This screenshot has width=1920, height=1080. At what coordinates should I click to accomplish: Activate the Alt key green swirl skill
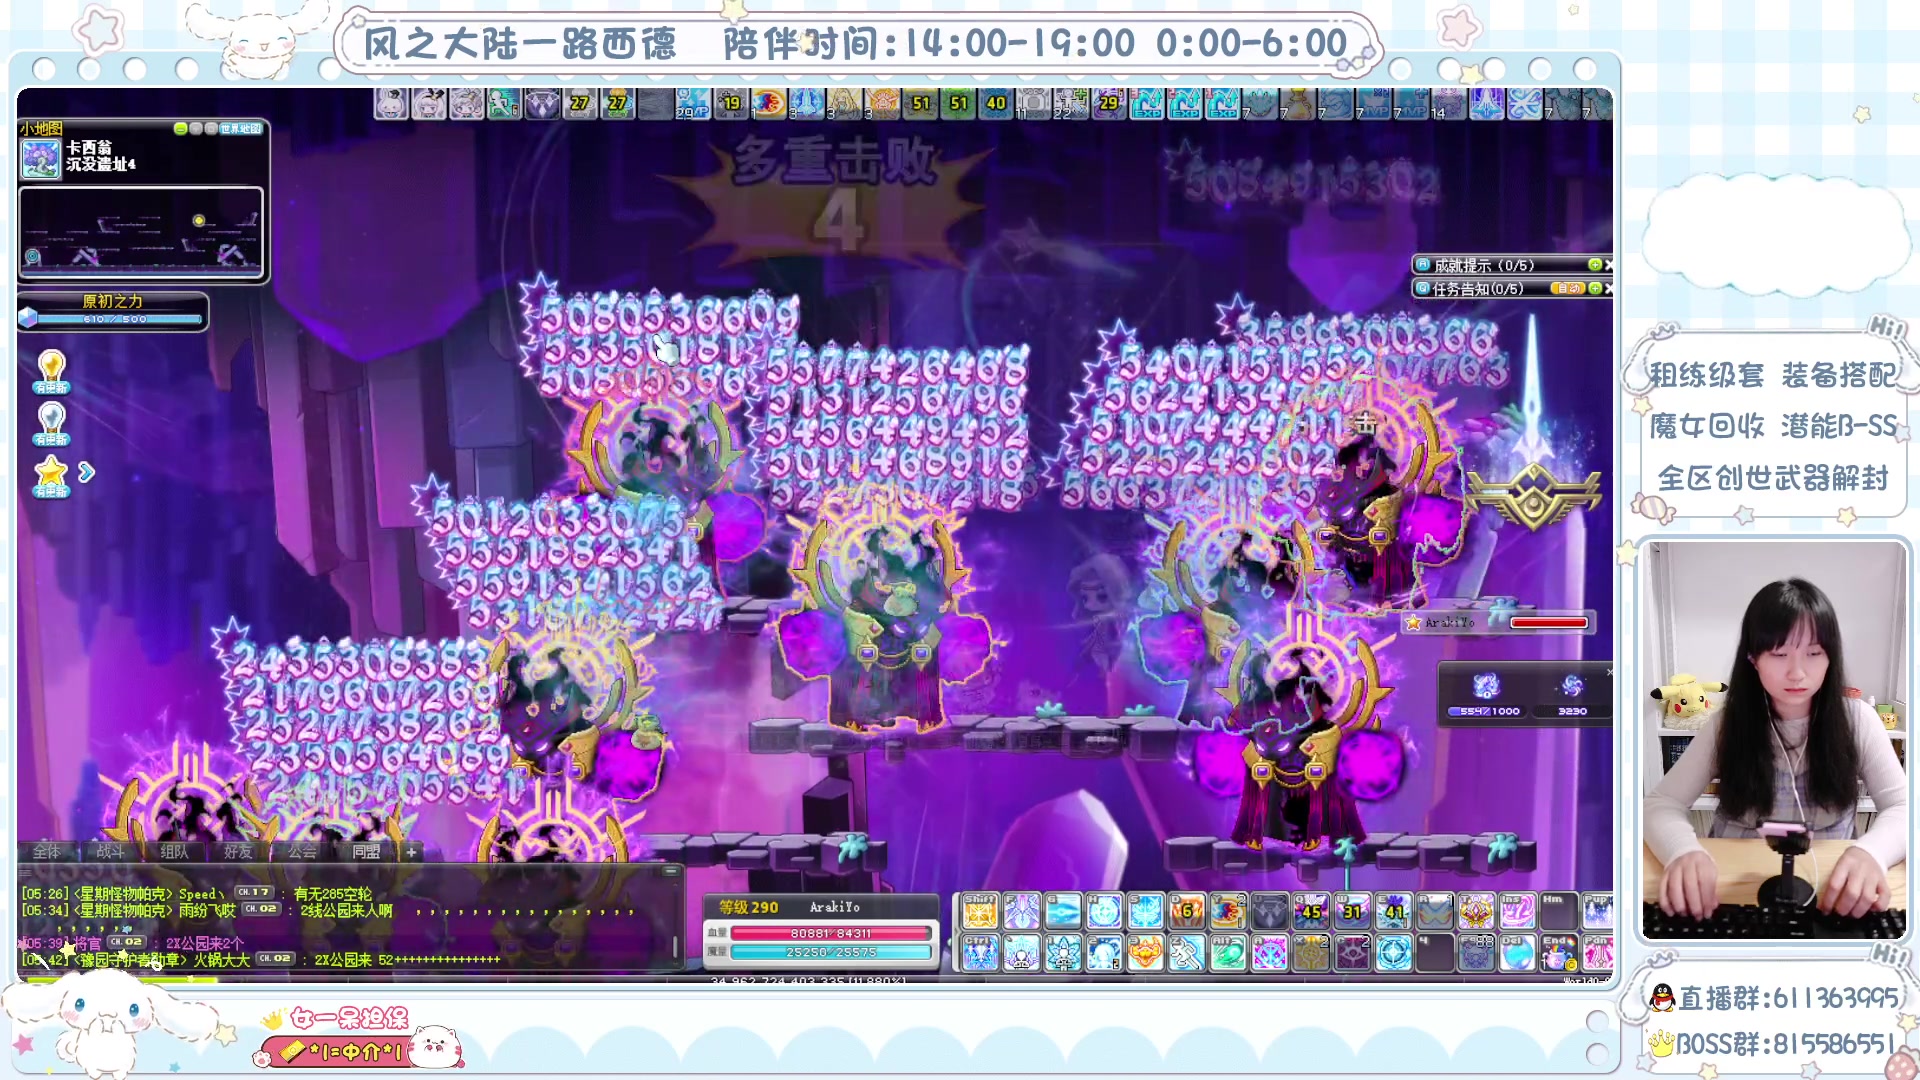(1228, 953)
